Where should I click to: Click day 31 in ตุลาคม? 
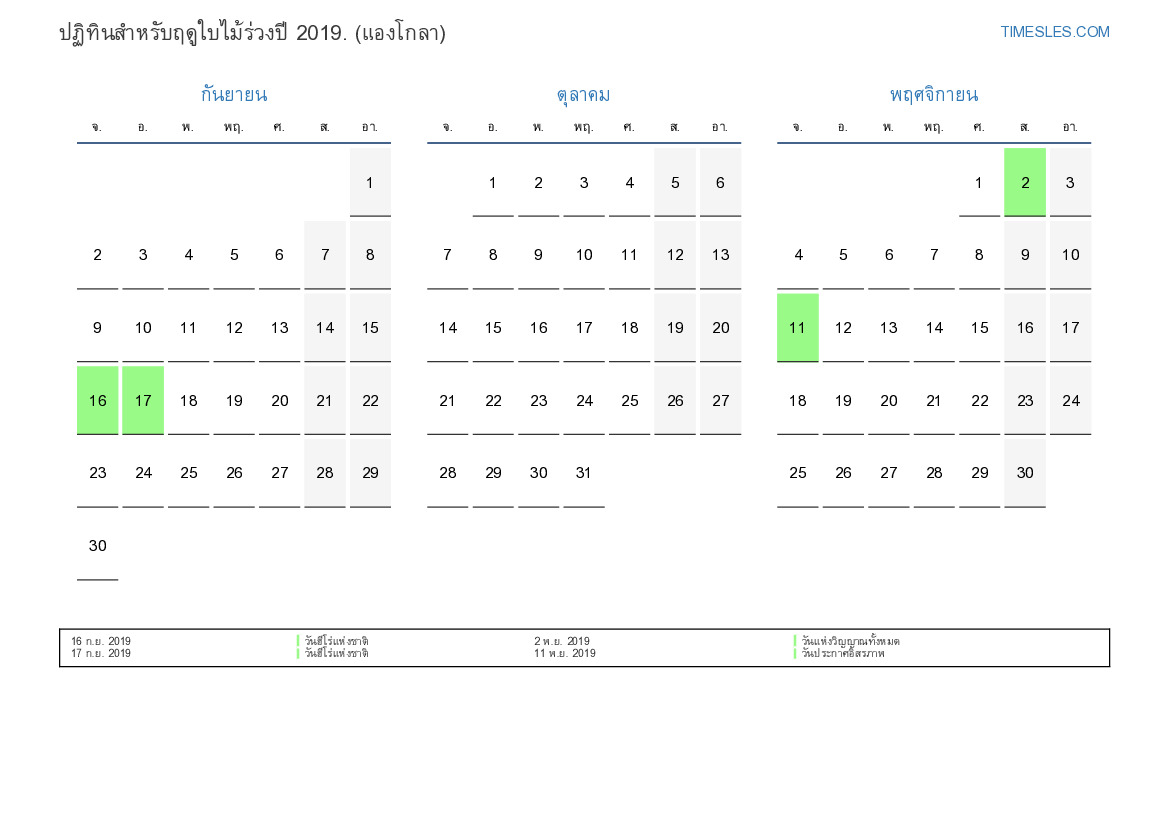tap(584, 473)
